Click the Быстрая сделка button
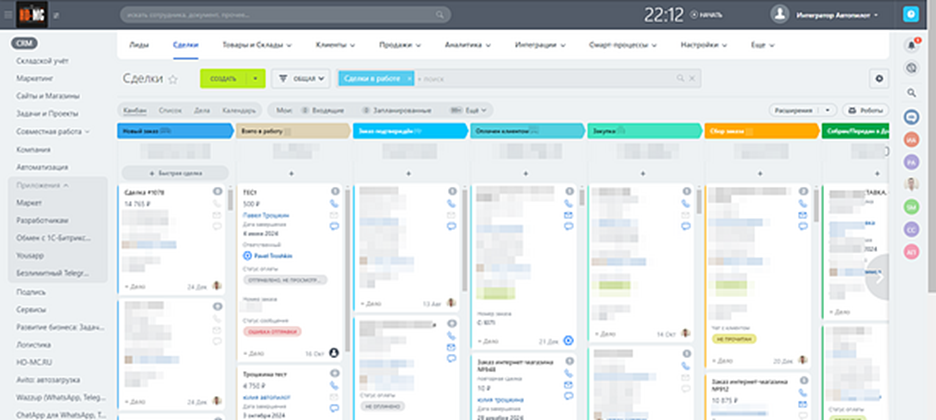The height and width of the screenshot is (420, 936). 174,173
